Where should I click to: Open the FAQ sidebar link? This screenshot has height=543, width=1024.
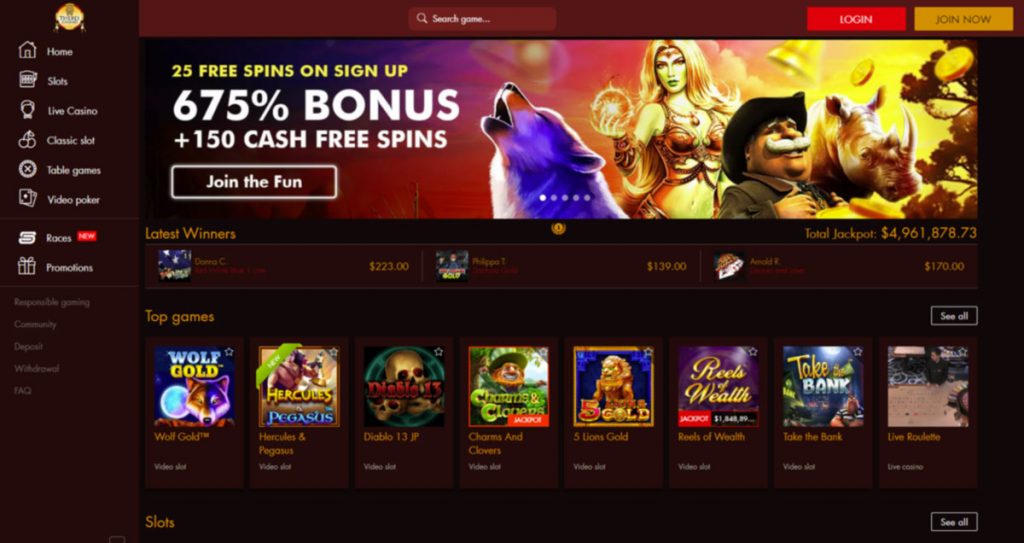pyautogui.click(x=23, y=391)
